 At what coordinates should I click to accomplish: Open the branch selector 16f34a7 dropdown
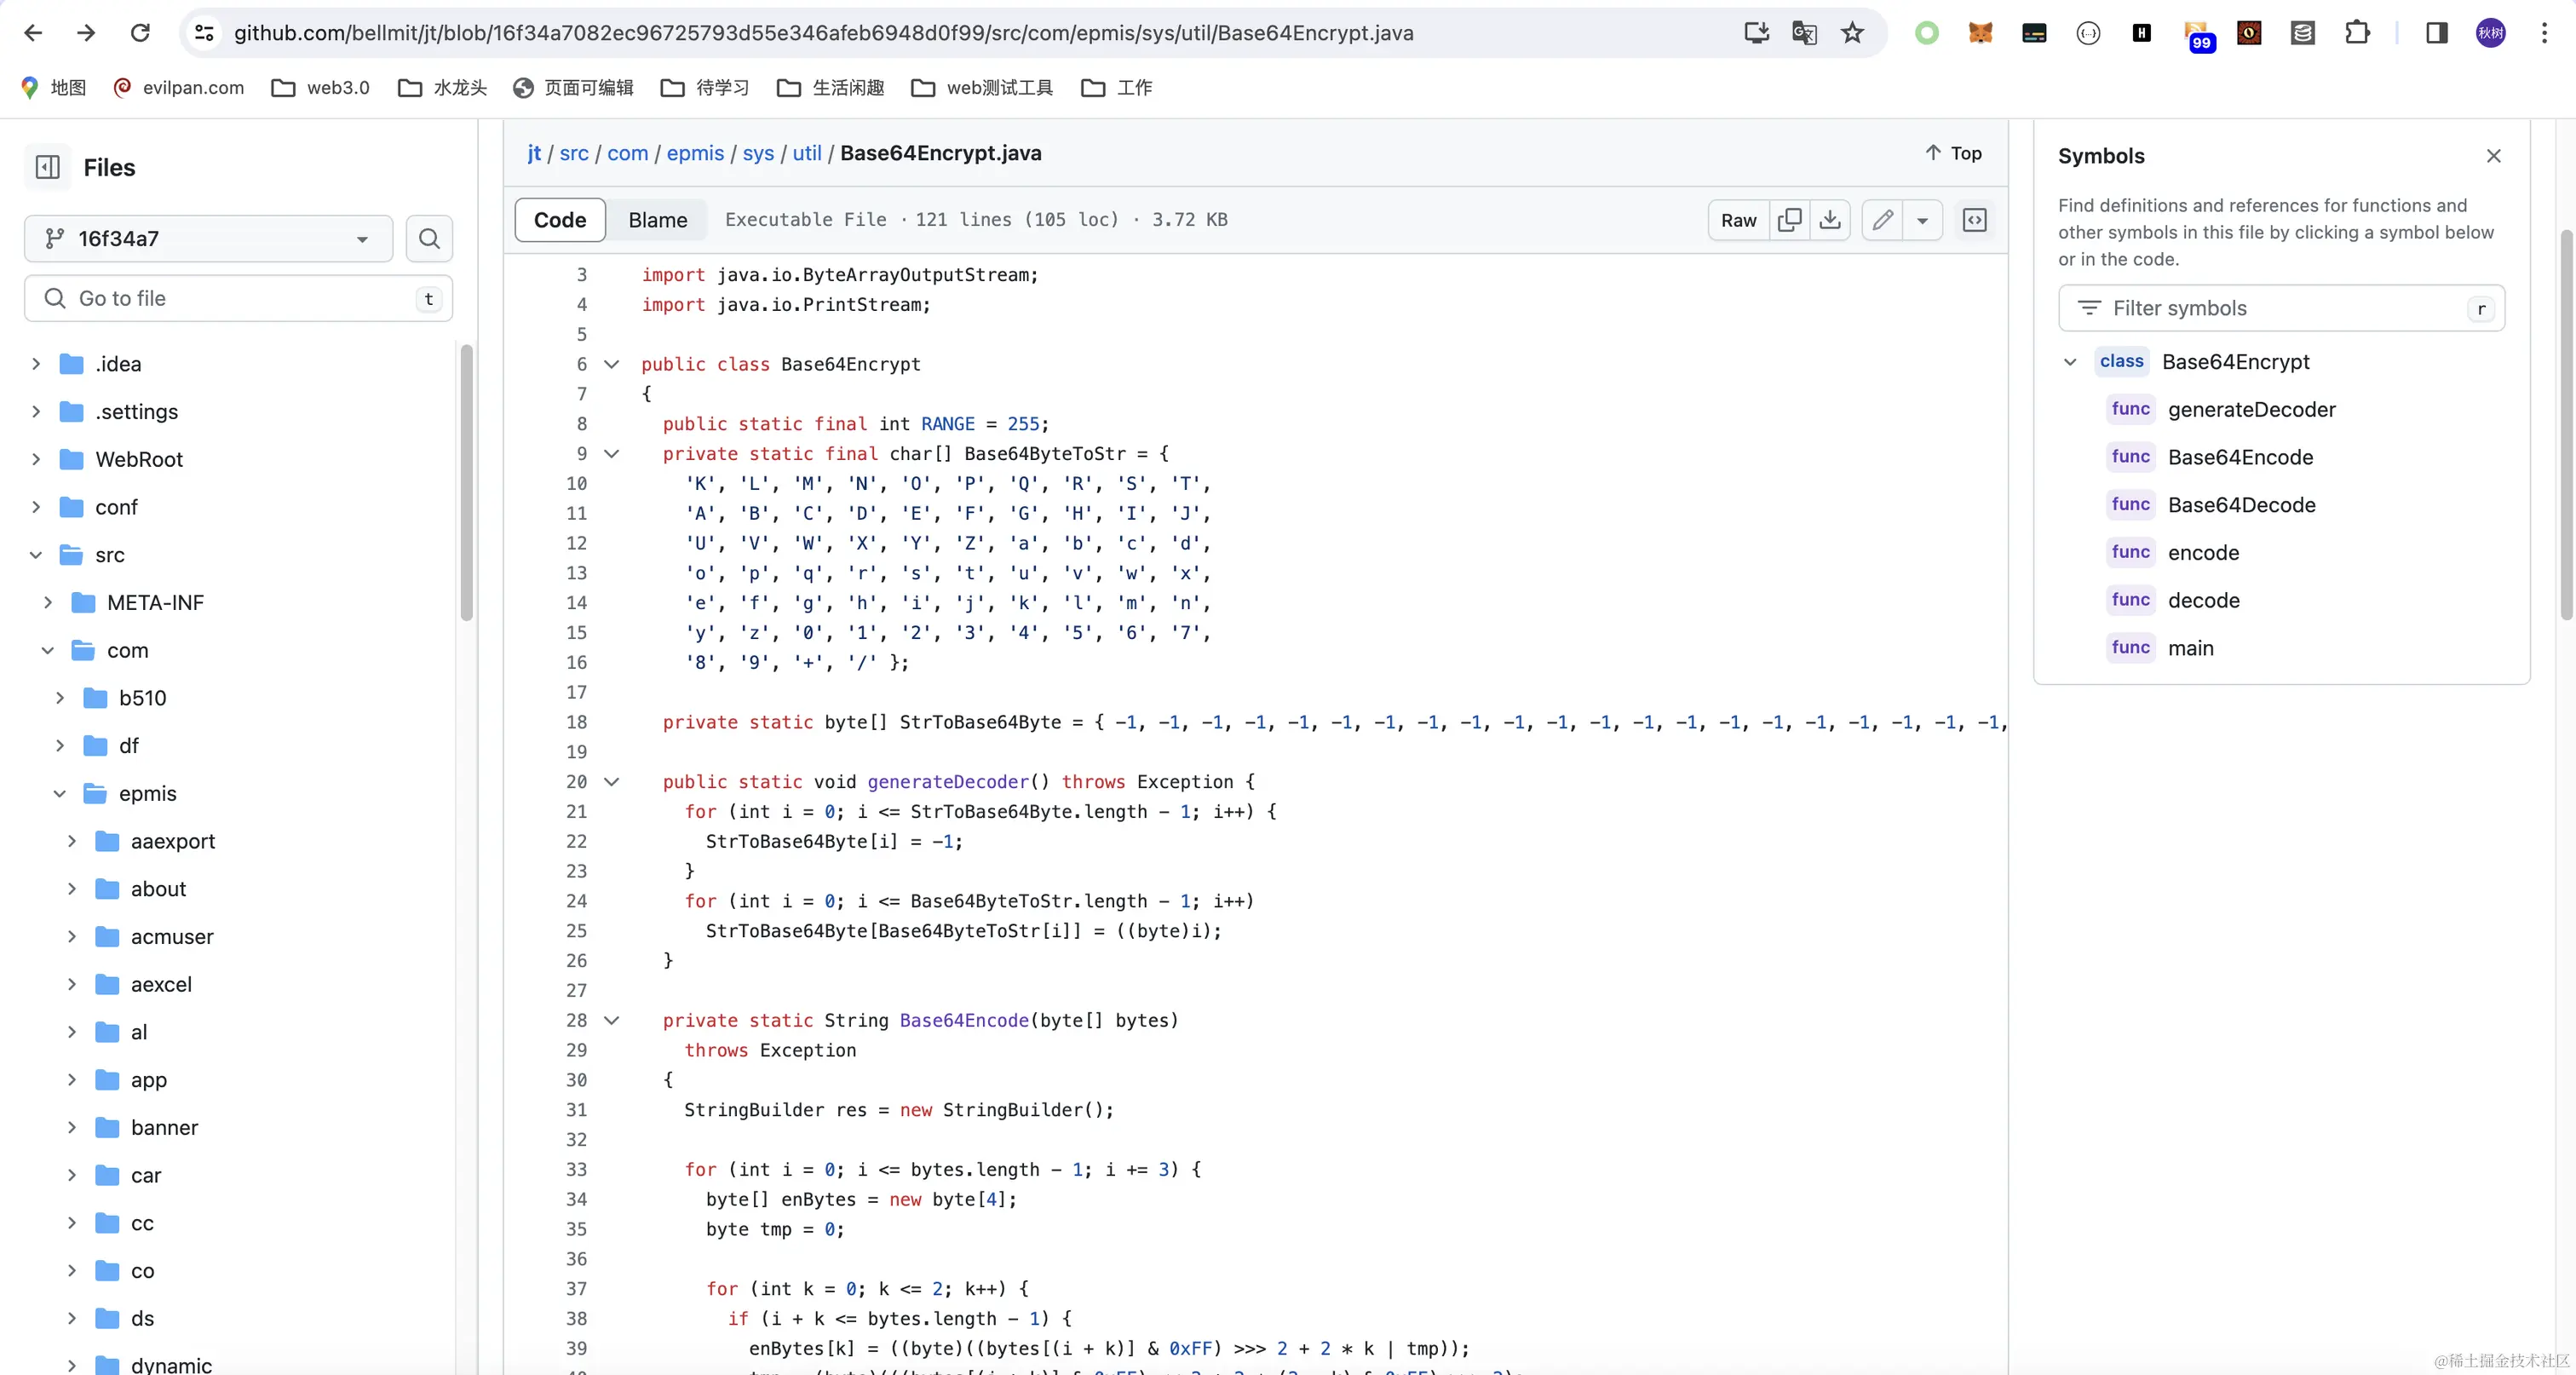pos(209,238)
